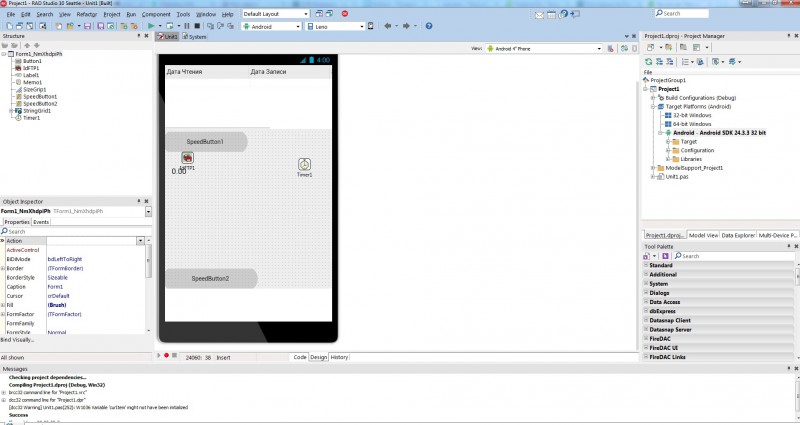The width and height of the screenshot is (800, 425).
Task: Refresh the Project Manager tree
Action: (x=648, y=62)
